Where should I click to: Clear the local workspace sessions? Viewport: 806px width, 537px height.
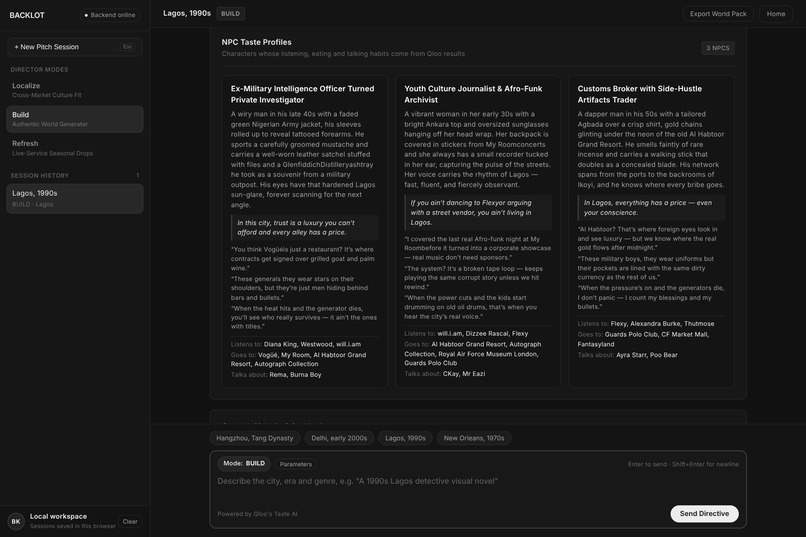pyautogui.click(x=130, y=521)
